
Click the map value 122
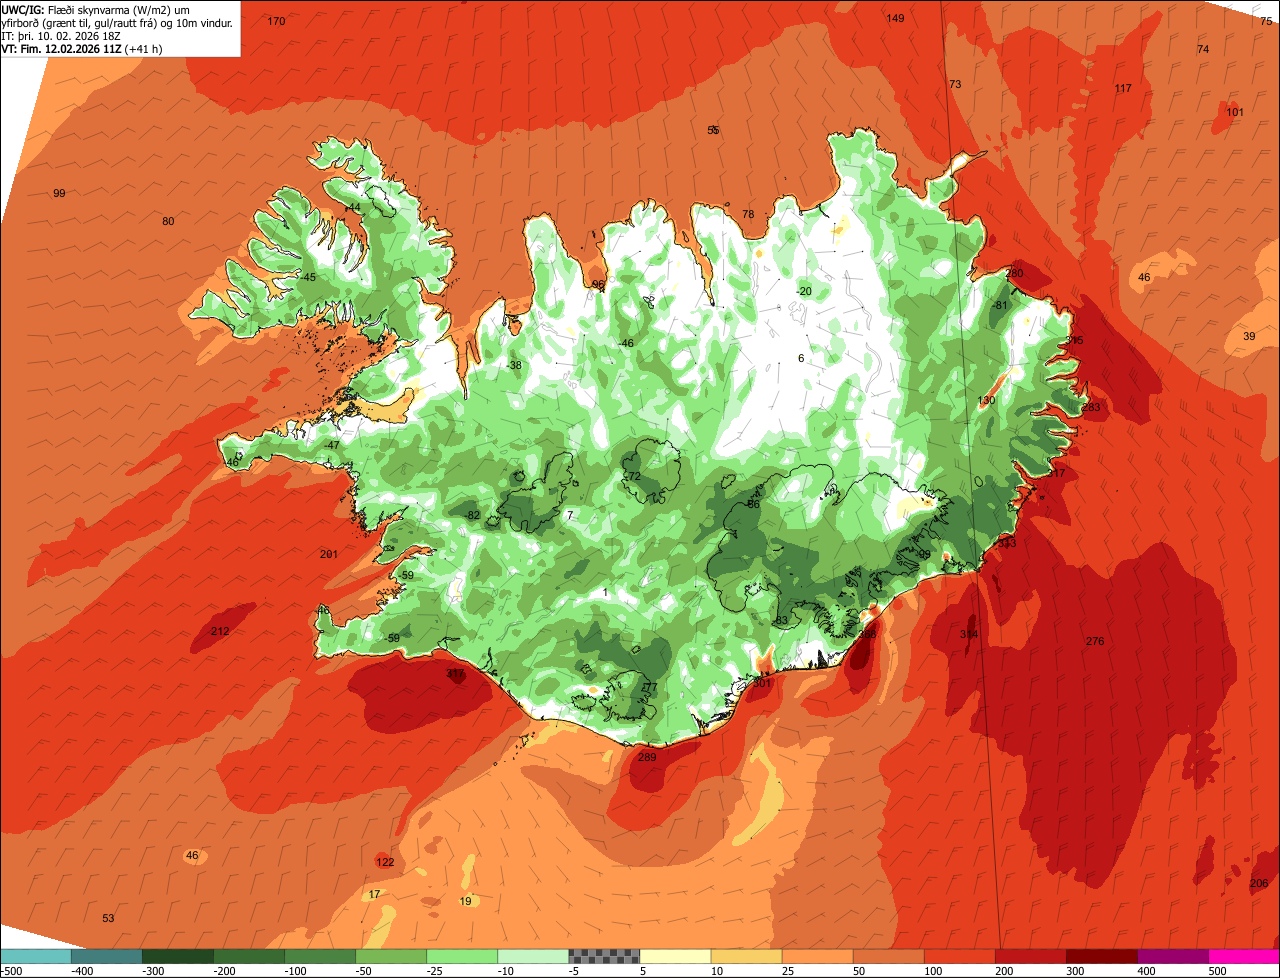385,862
